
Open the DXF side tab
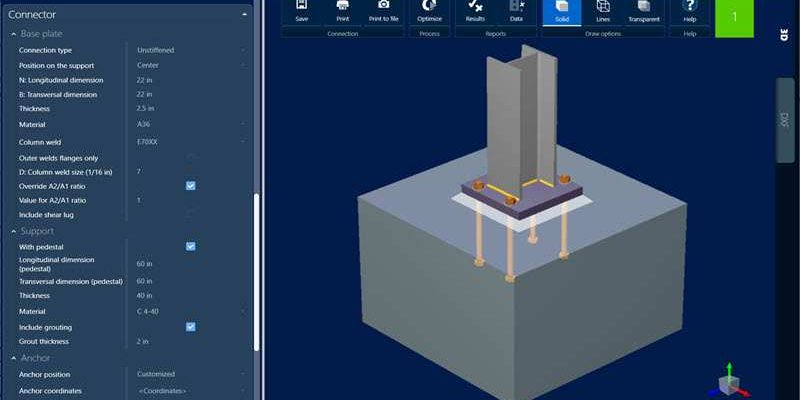[785, 119]
